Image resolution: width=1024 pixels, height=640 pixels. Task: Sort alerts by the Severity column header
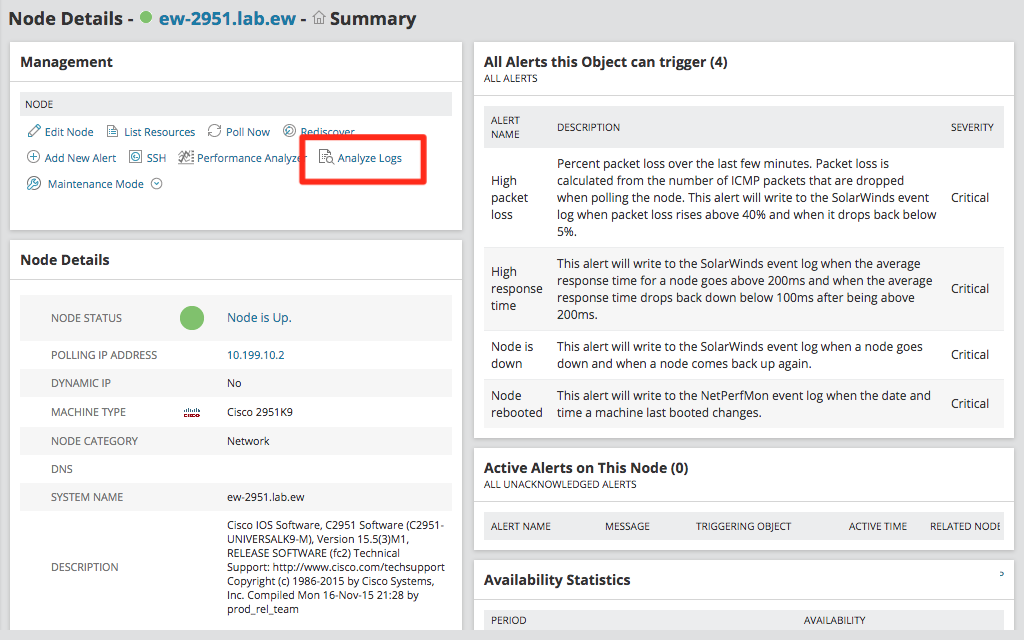972,127
